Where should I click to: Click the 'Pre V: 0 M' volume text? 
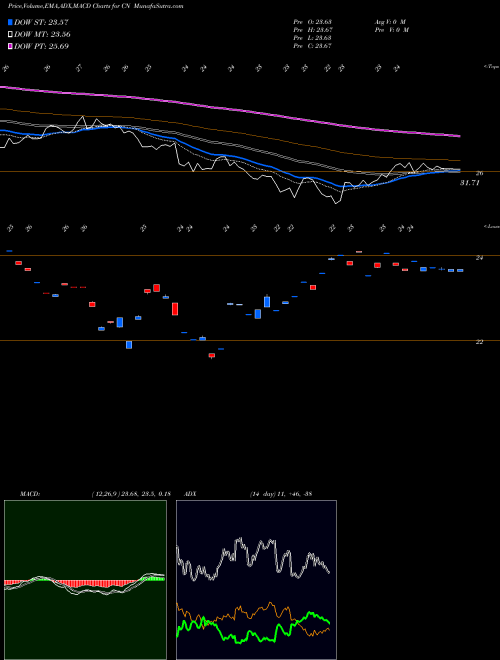coord(393,30)
